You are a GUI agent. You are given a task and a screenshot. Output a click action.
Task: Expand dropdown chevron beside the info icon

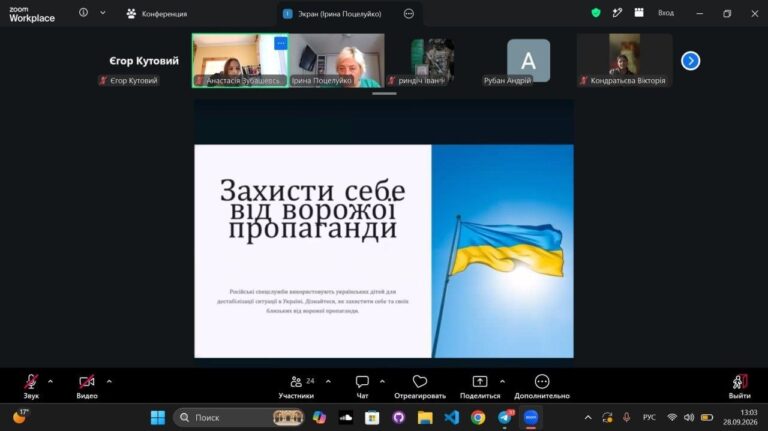103,13
